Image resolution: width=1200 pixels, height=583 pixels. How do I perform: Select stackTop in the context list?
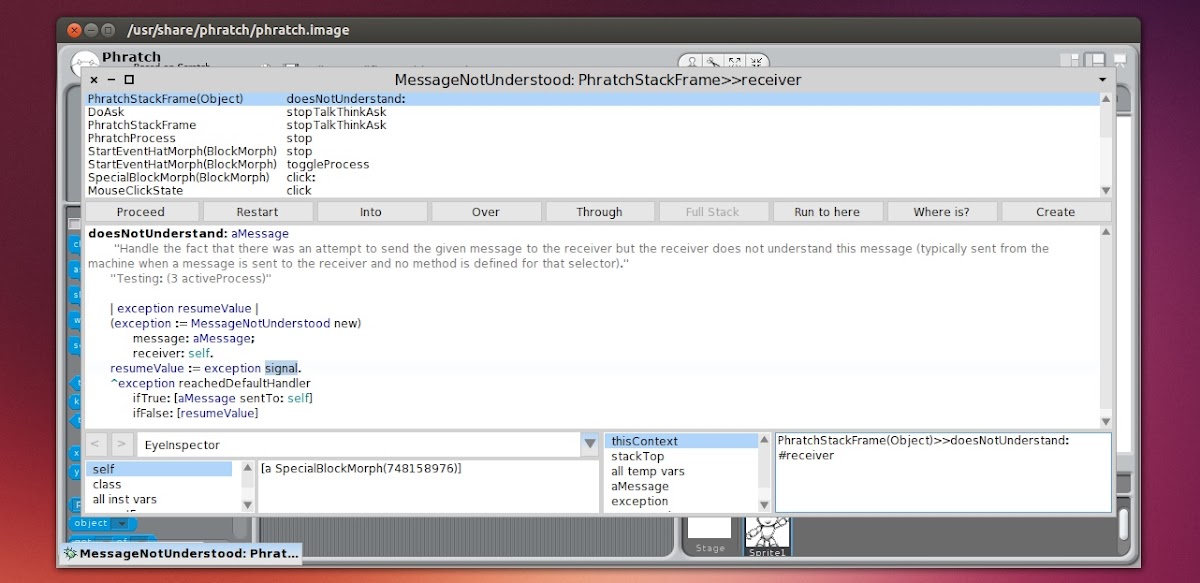(x=682, y=456)
